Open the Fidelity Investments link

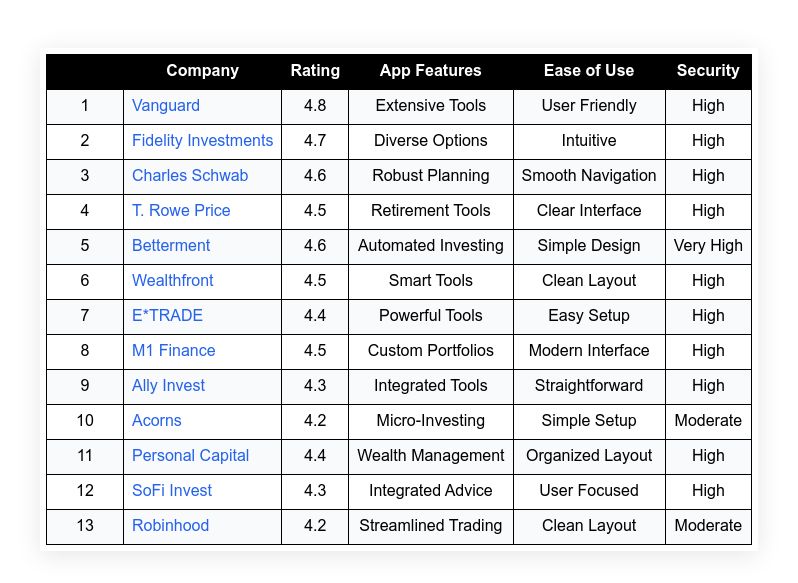coord(202,140)
